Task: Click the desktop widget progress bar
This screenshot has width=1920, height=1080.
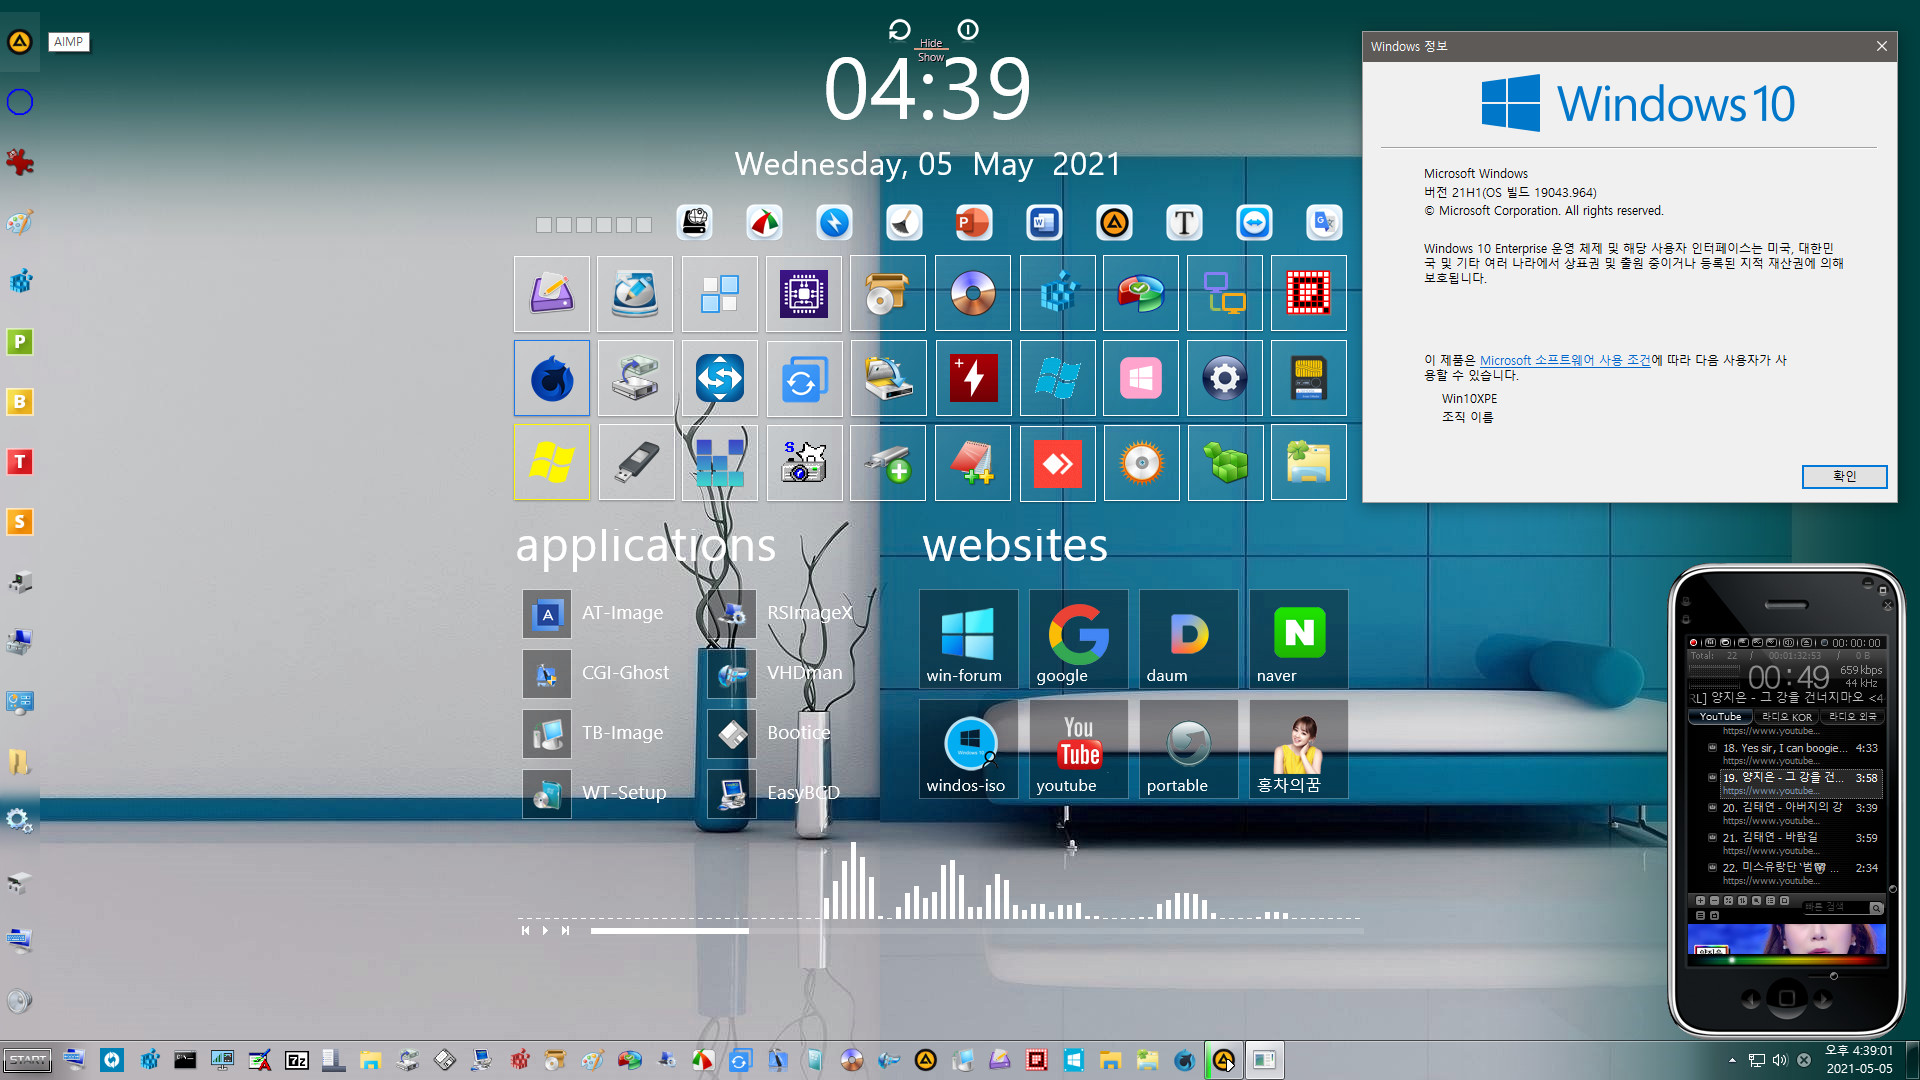Action: (976, 931)
